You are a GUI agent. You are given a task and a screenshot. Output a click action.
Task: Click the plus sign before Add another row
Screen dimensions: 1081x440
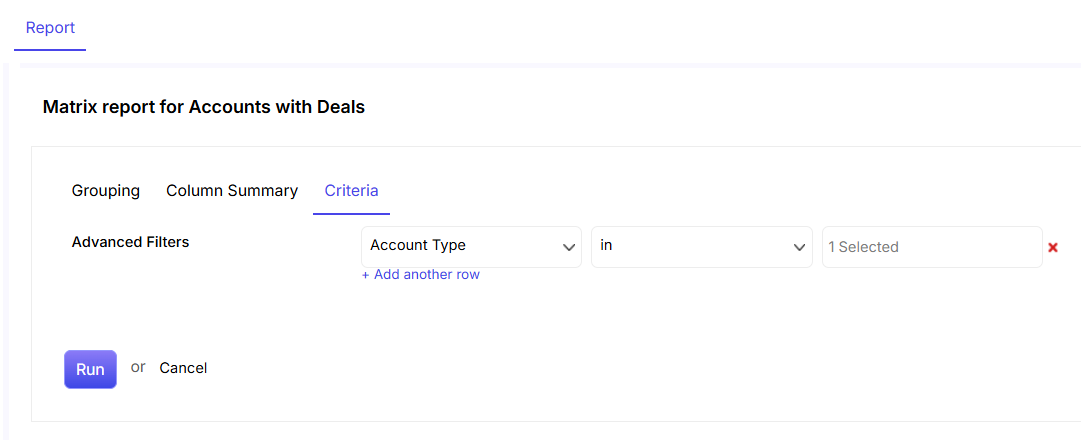coord(365,274)
